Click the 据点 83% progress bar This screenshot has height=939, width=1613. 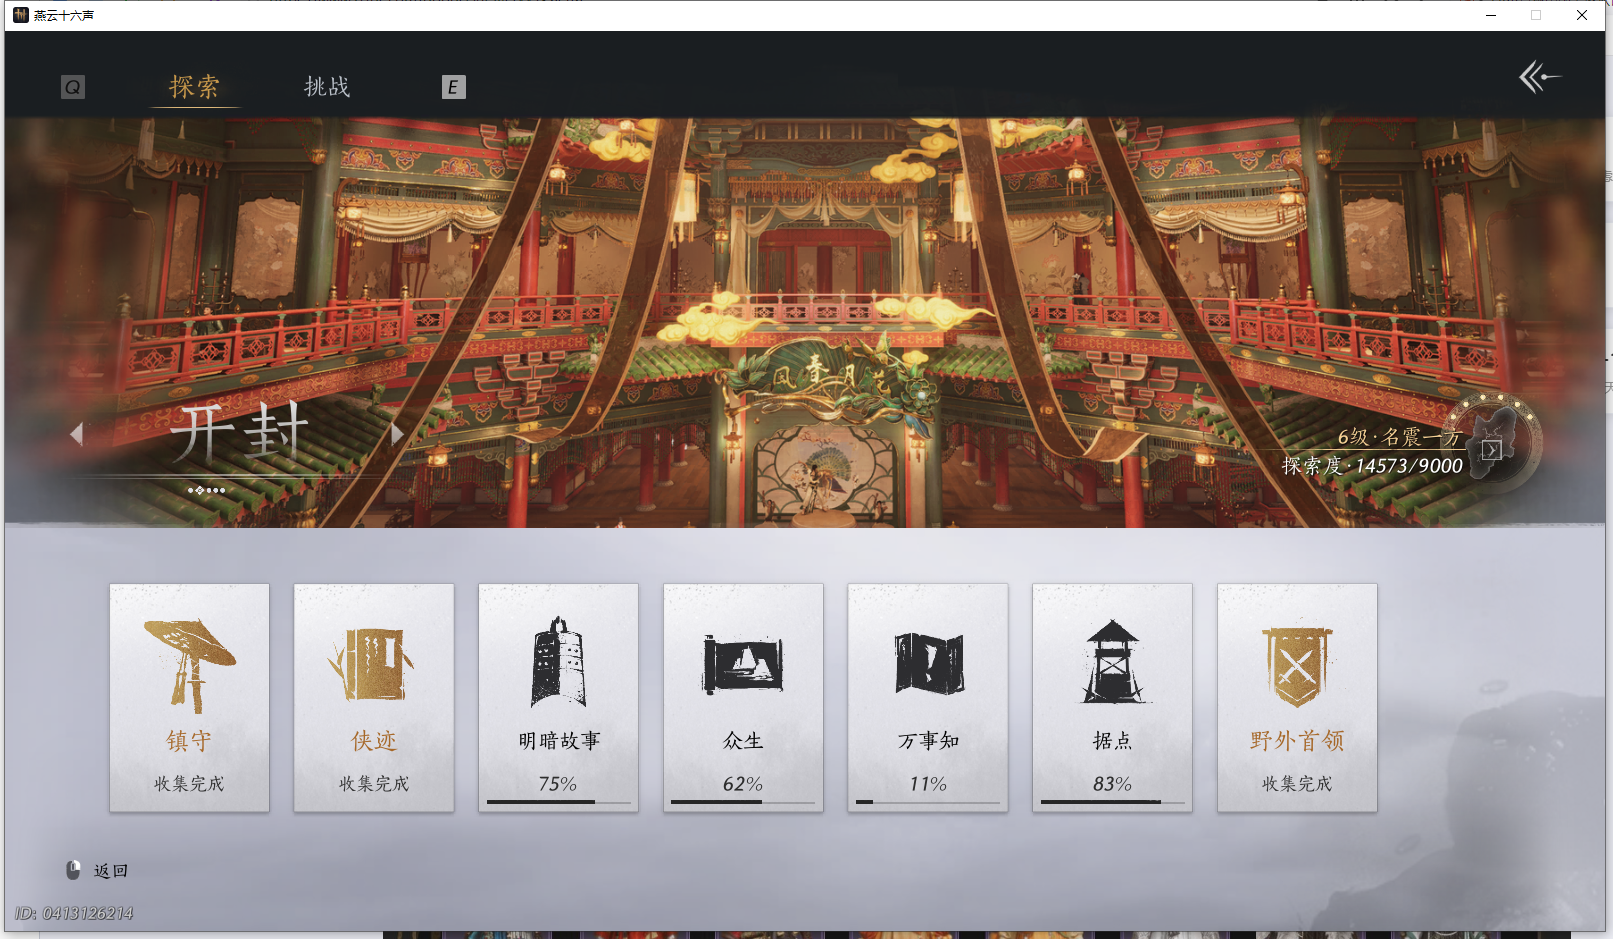1112,802
